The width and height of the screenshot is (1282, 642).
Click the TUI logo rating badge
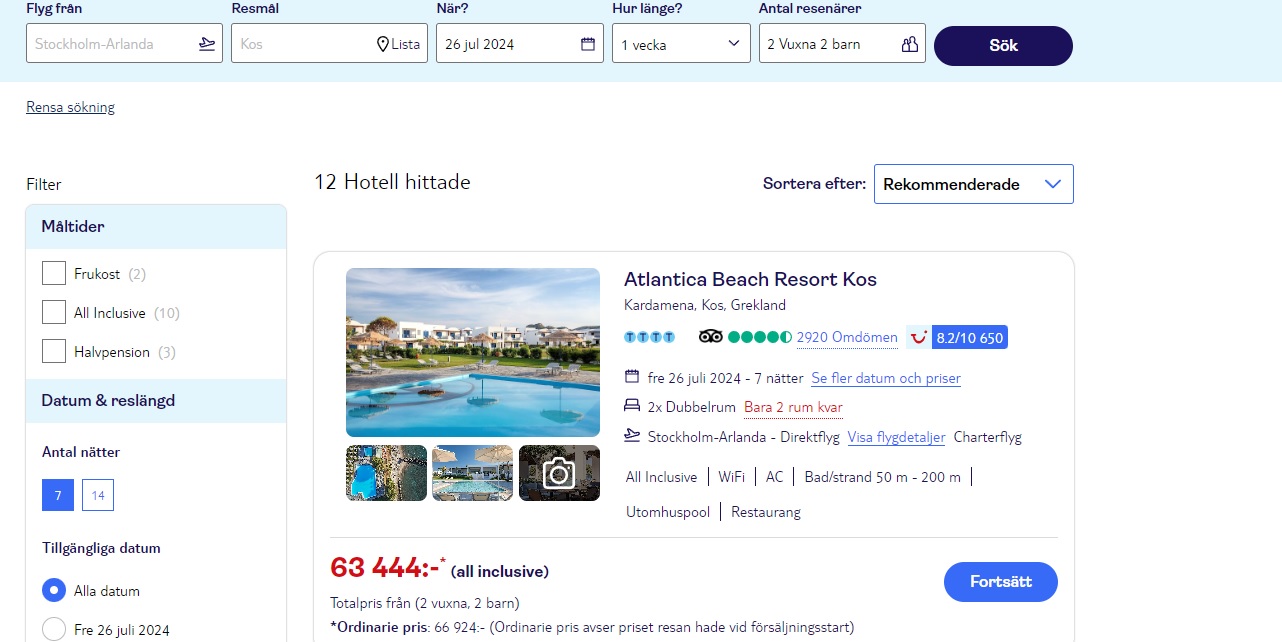coord(918,337)
